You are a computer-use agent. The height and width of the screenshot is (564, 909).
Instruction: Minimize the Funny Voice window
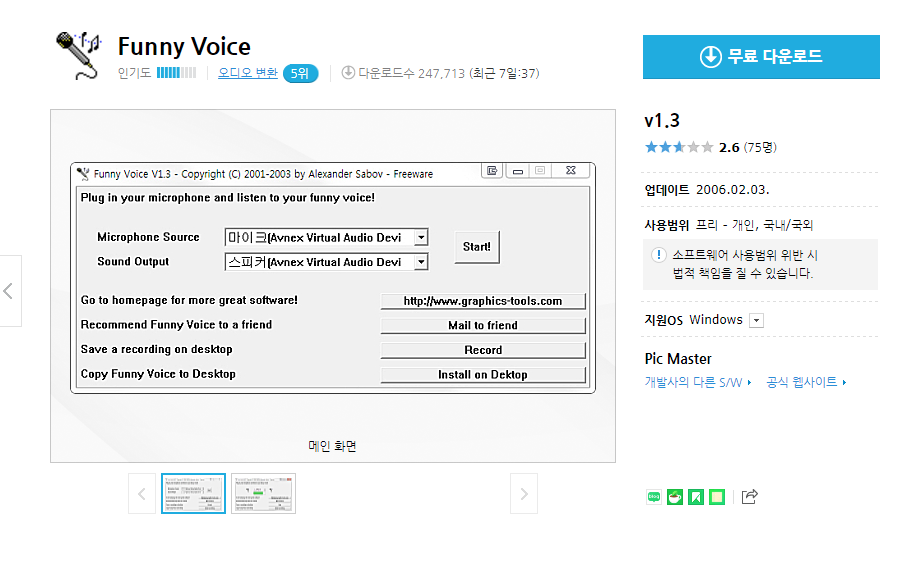tap(518, 170)
